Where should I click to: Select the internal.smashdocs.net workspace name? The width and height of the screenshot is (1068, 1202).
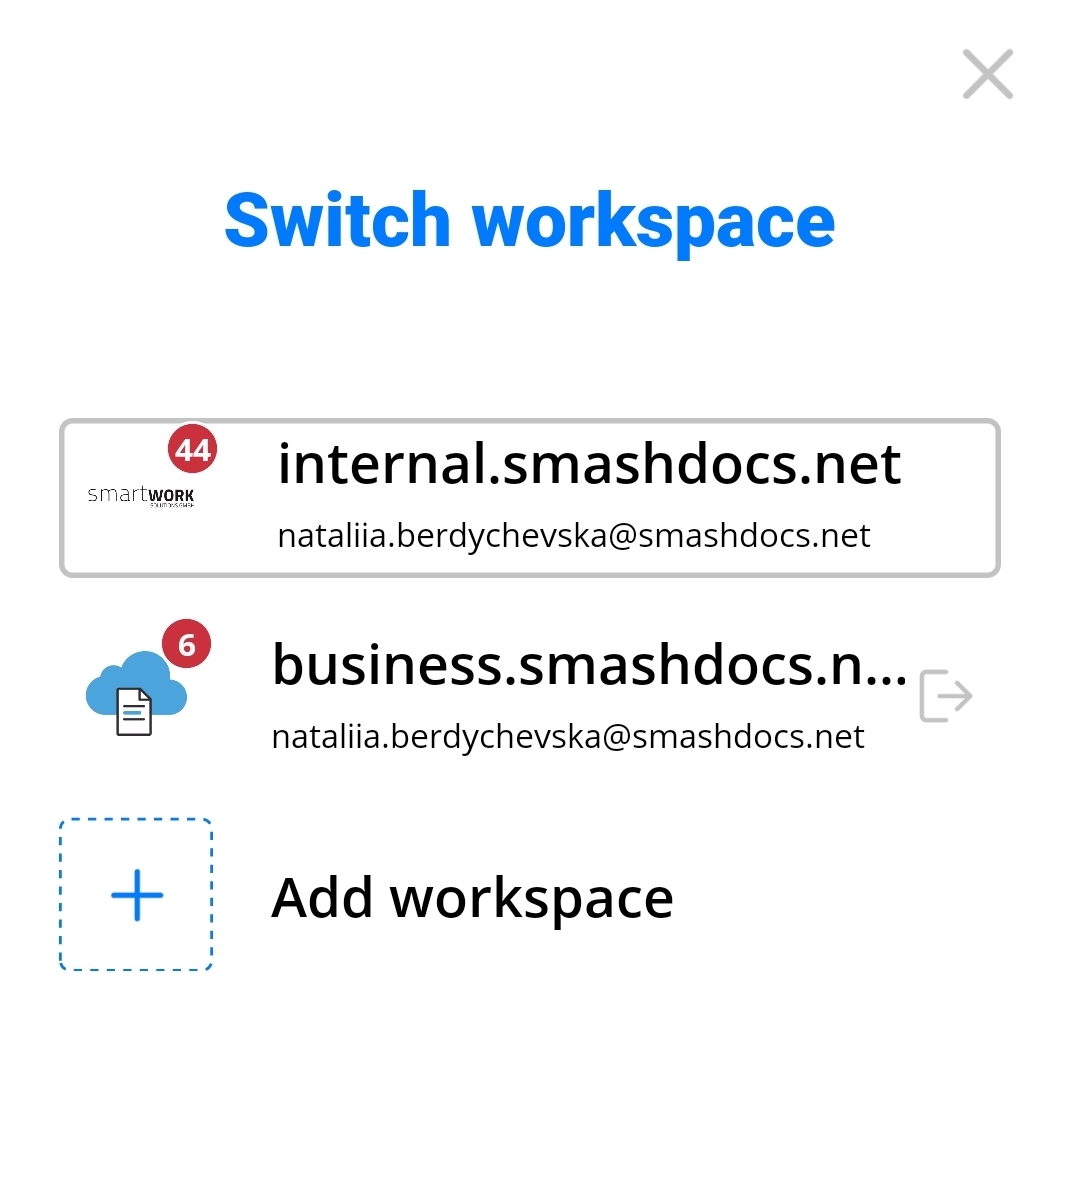[x=589, y=464]
